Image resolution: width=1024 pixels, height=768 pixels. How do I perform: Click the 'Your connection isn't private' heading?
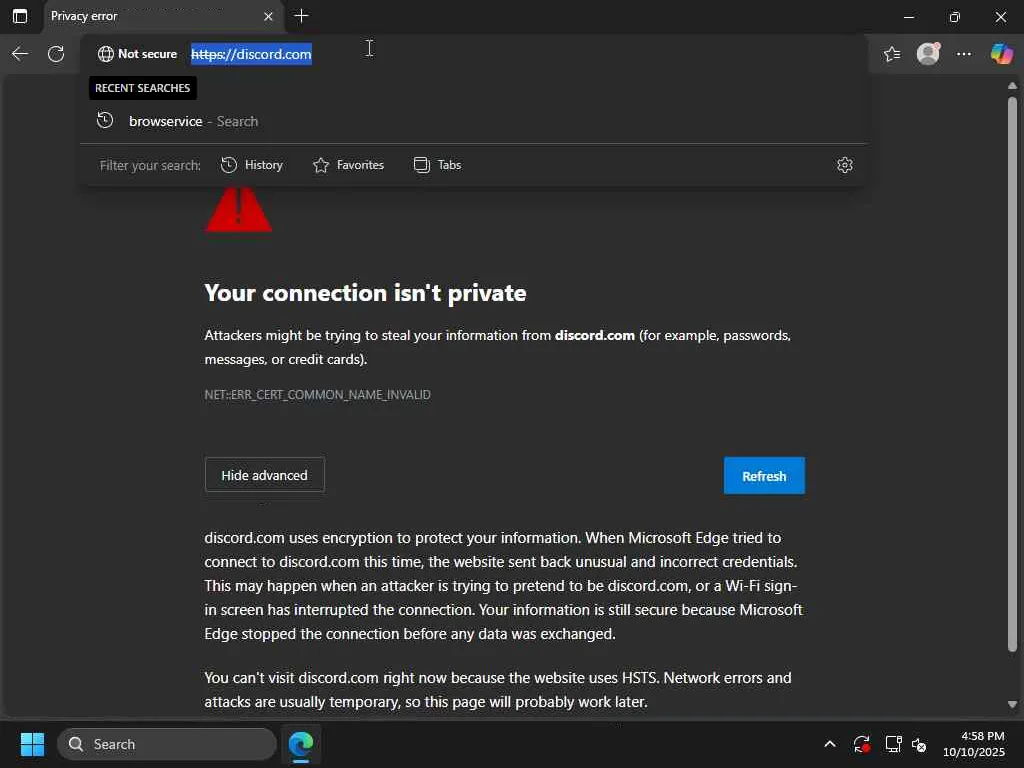pos(365,293)
